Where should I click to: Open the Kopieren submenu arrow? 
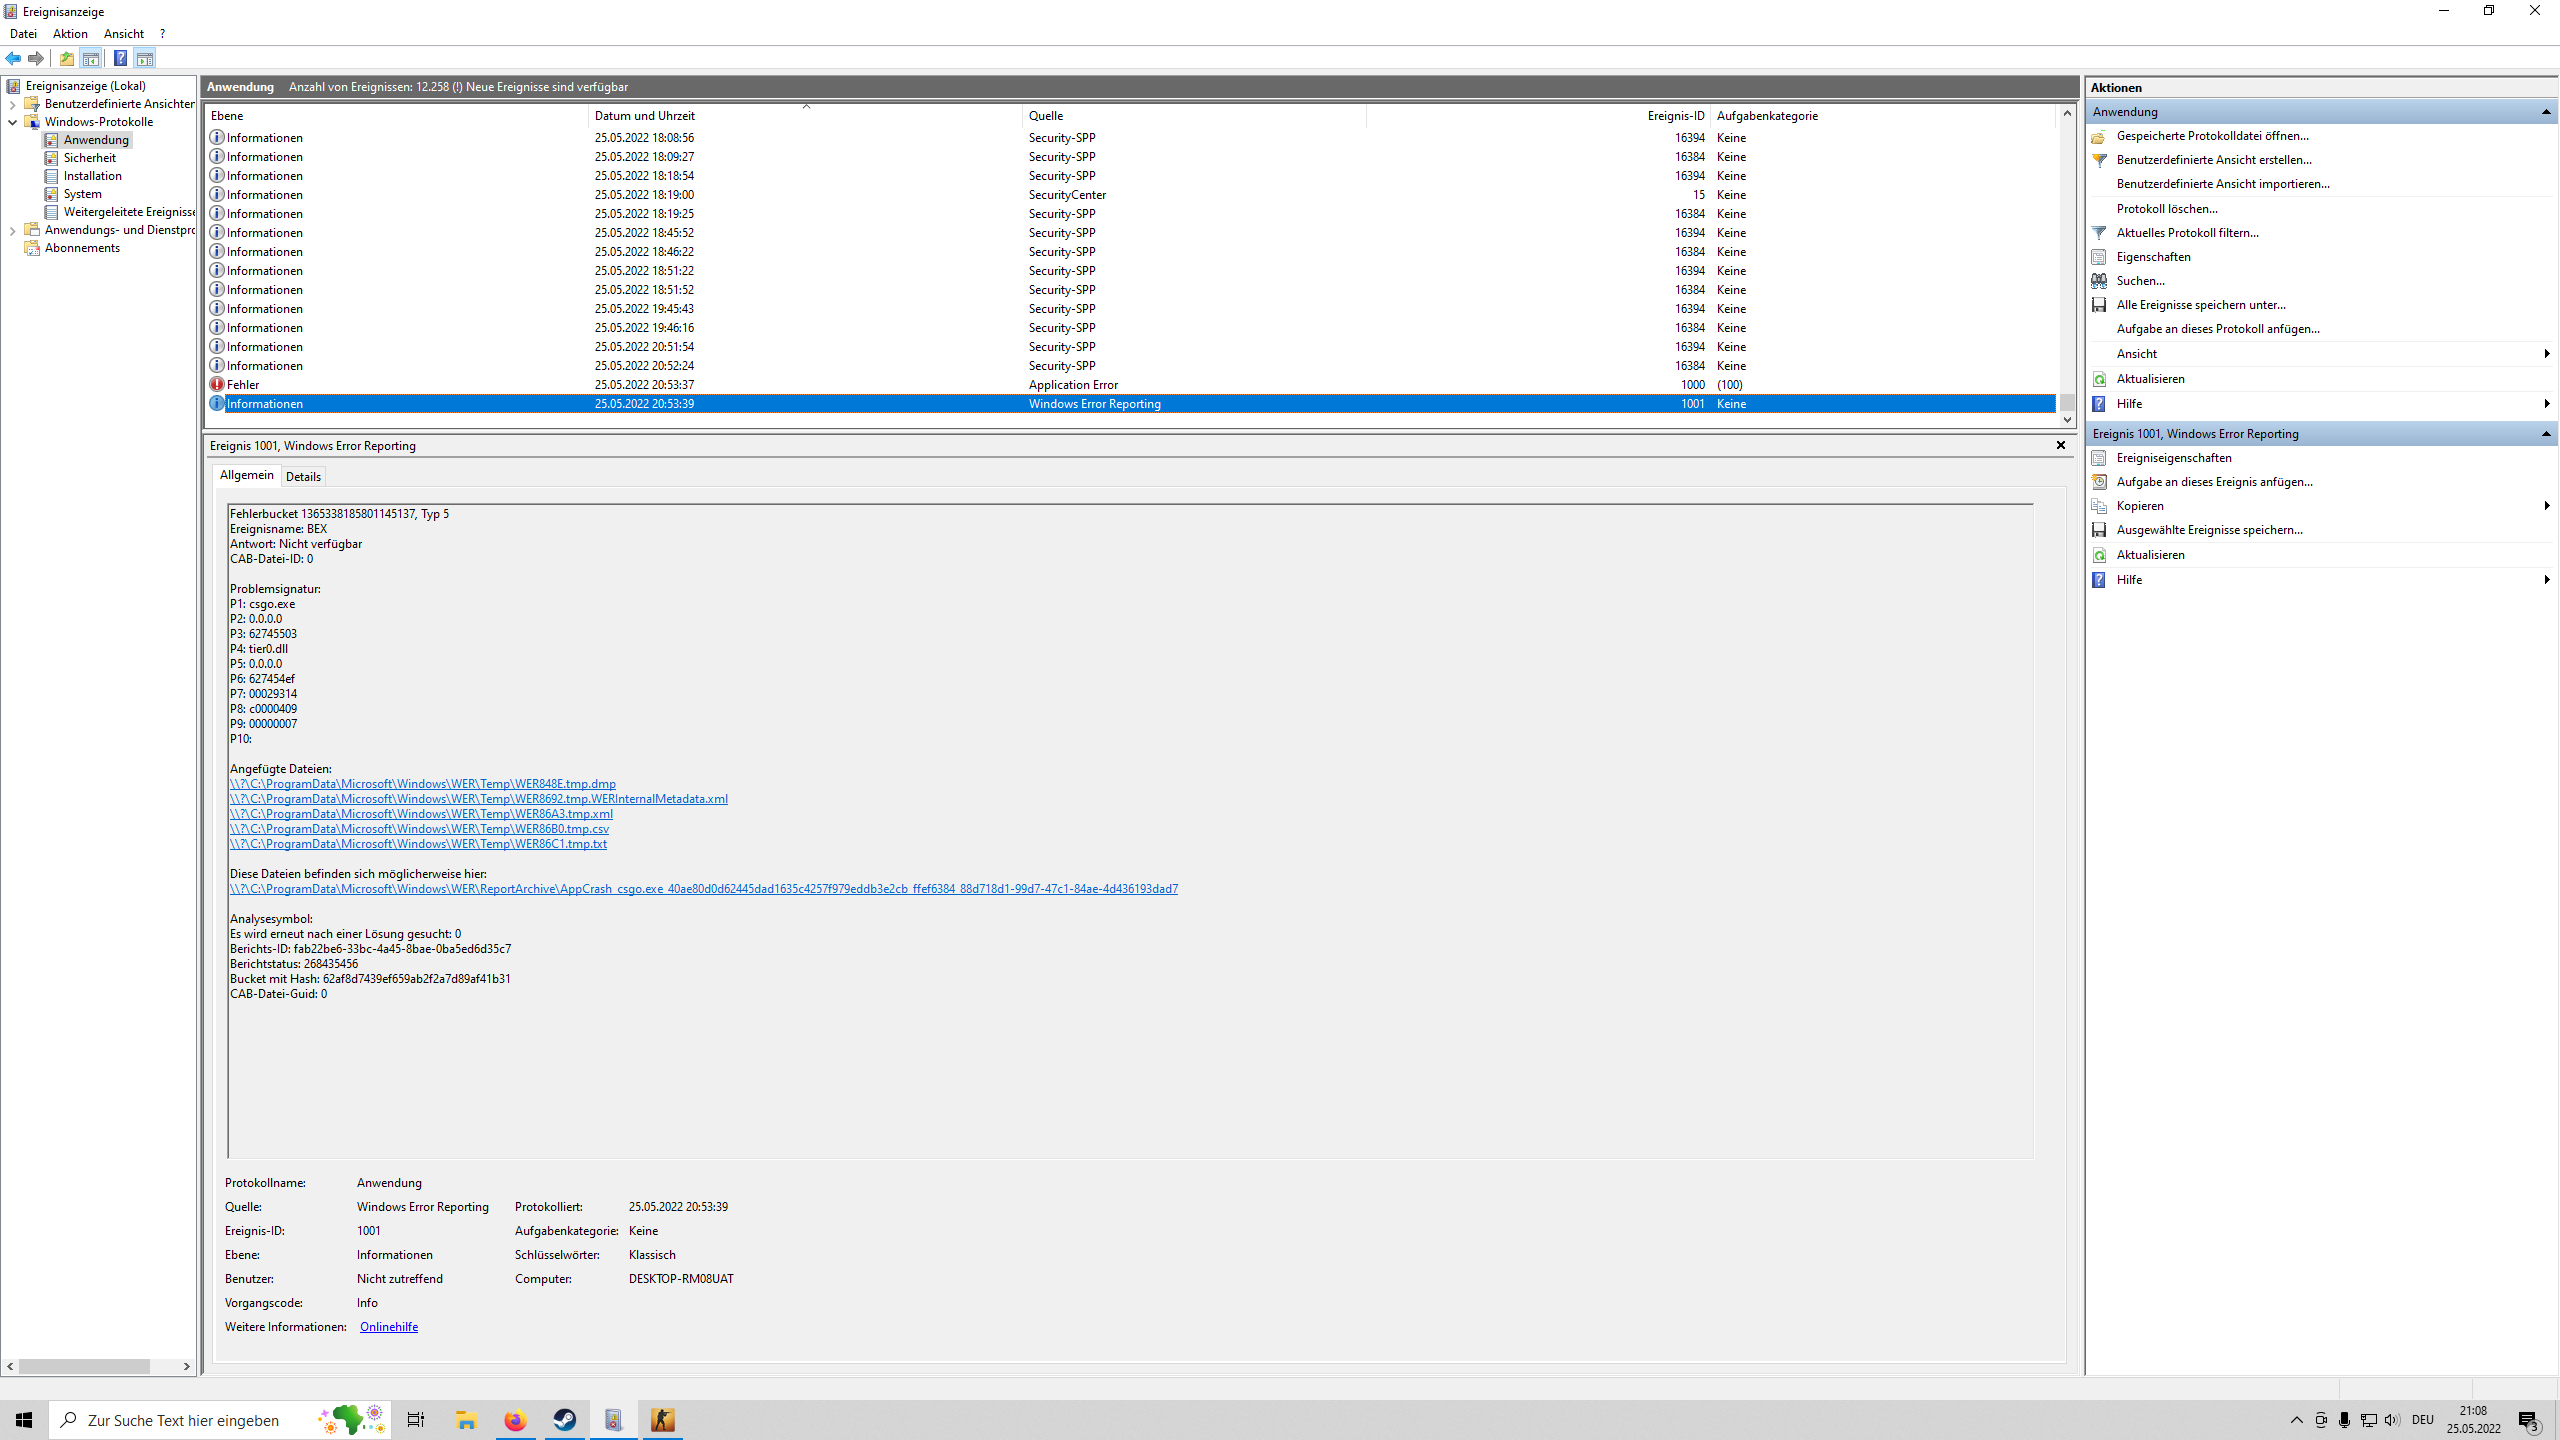click(2547, 506)
